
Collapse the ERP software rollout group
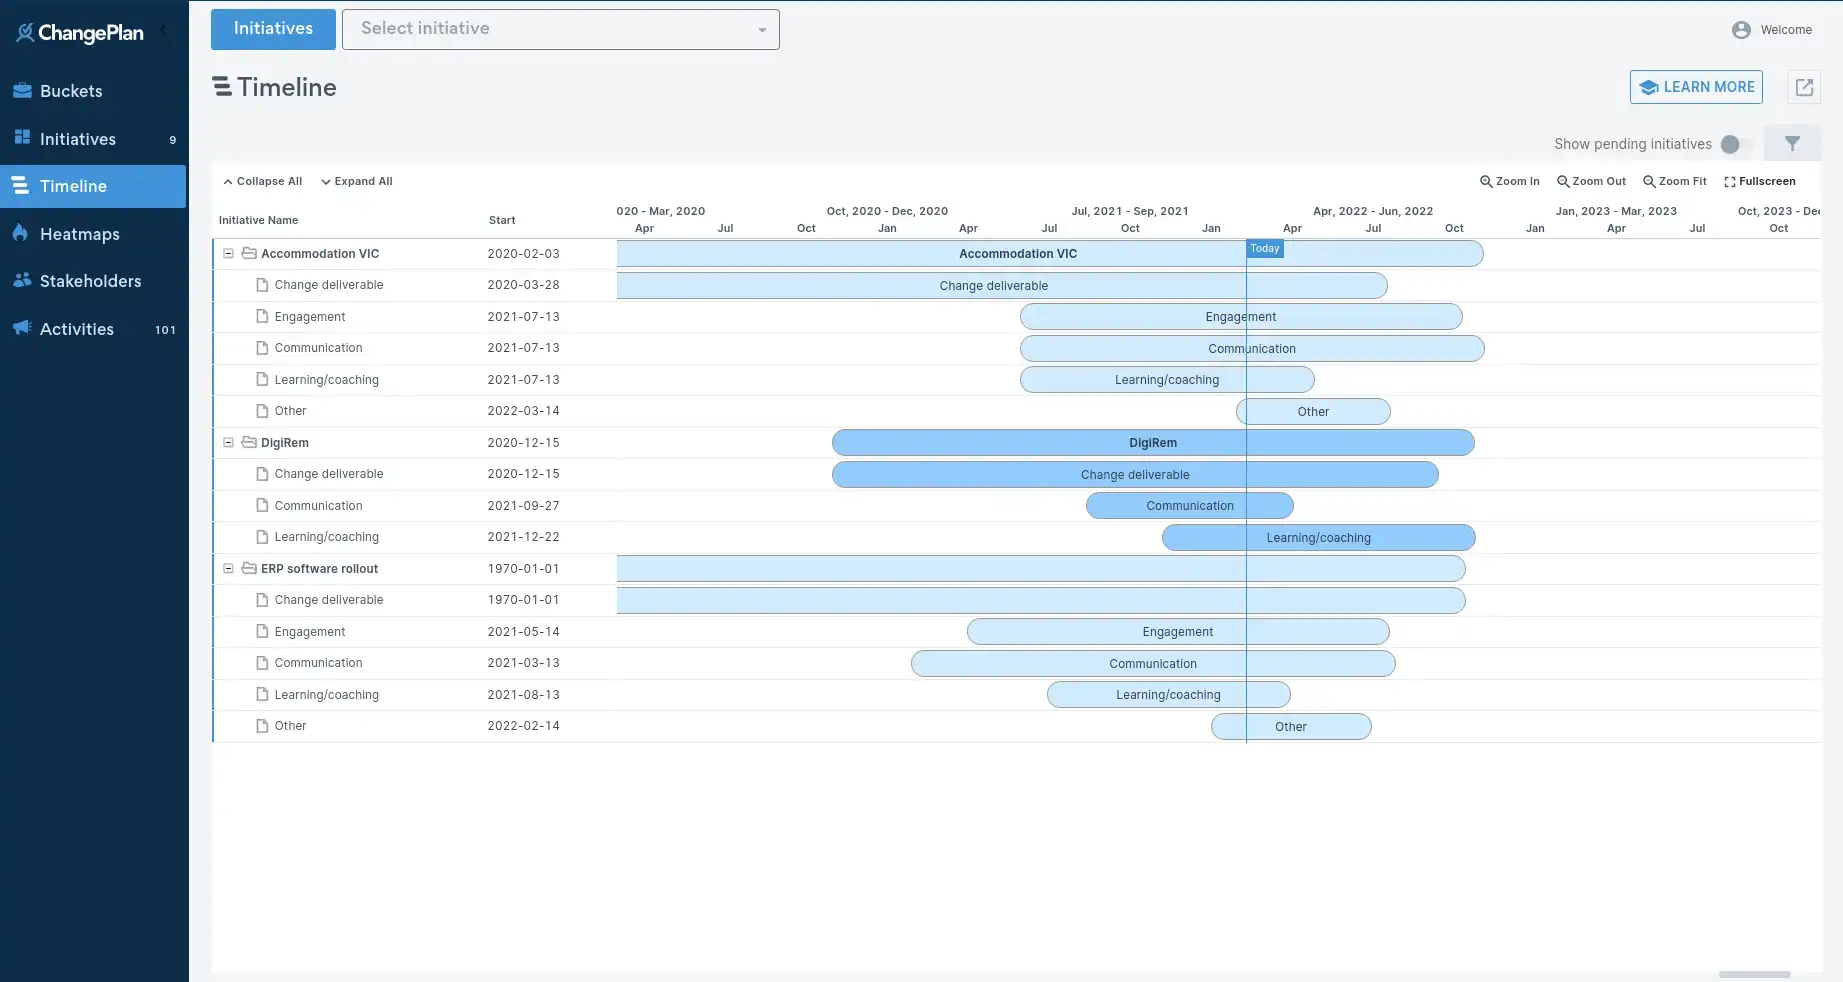(228, 569)
